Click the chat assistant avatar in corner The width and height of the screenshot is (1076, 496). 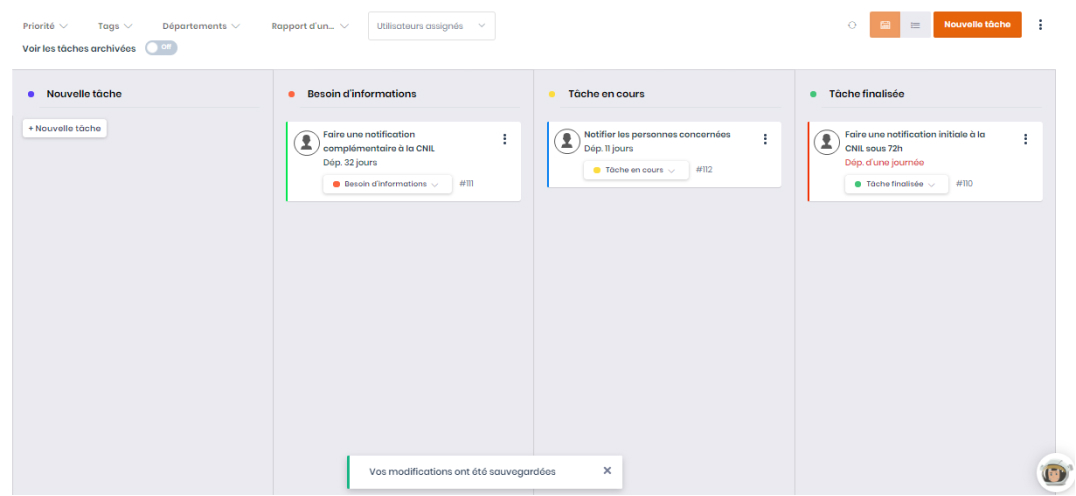tap(1053, 471)
